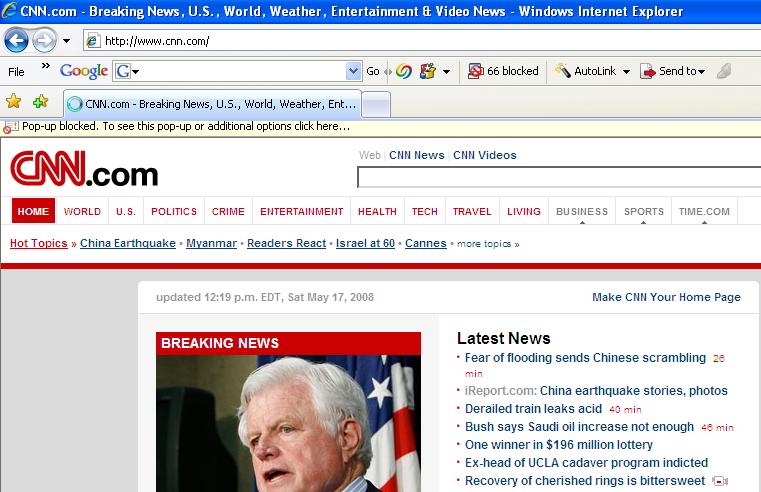This screenshot has width=761, height=492.
Task: Open the Favorites Center star icon
Action: pos(14,101)
